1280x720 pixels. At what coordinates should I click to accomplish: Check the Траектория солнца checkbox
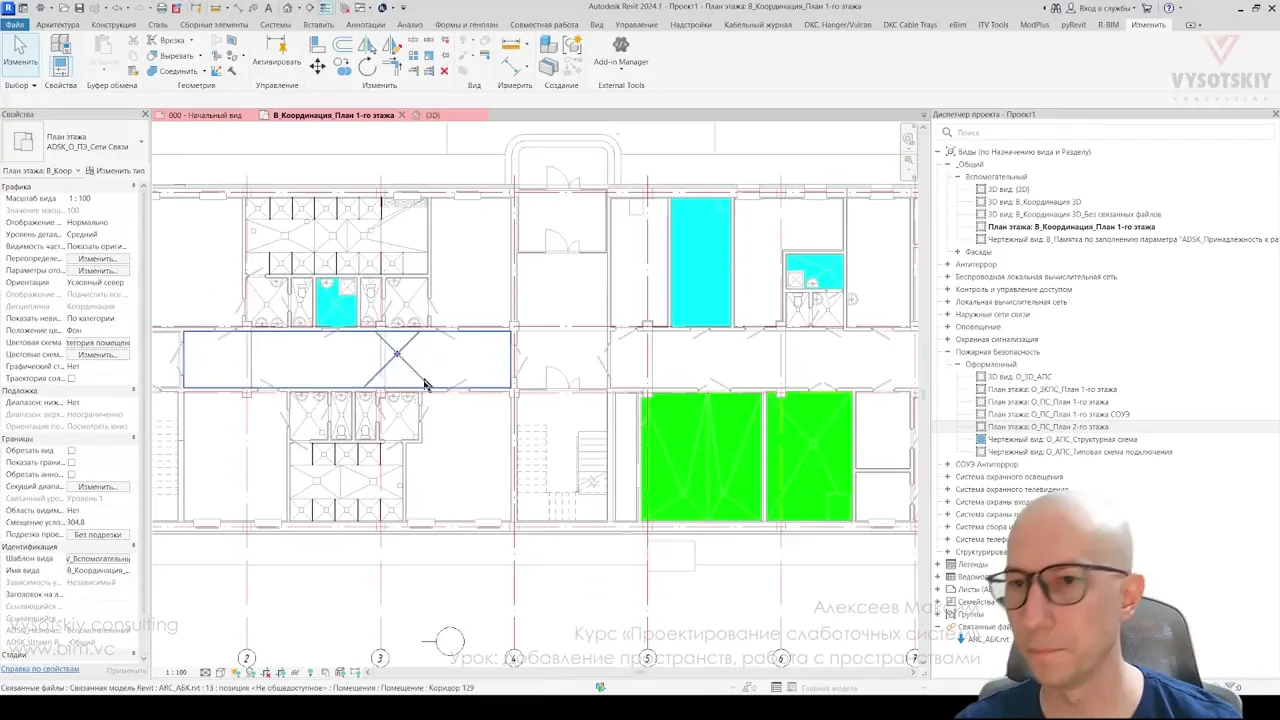71,379
